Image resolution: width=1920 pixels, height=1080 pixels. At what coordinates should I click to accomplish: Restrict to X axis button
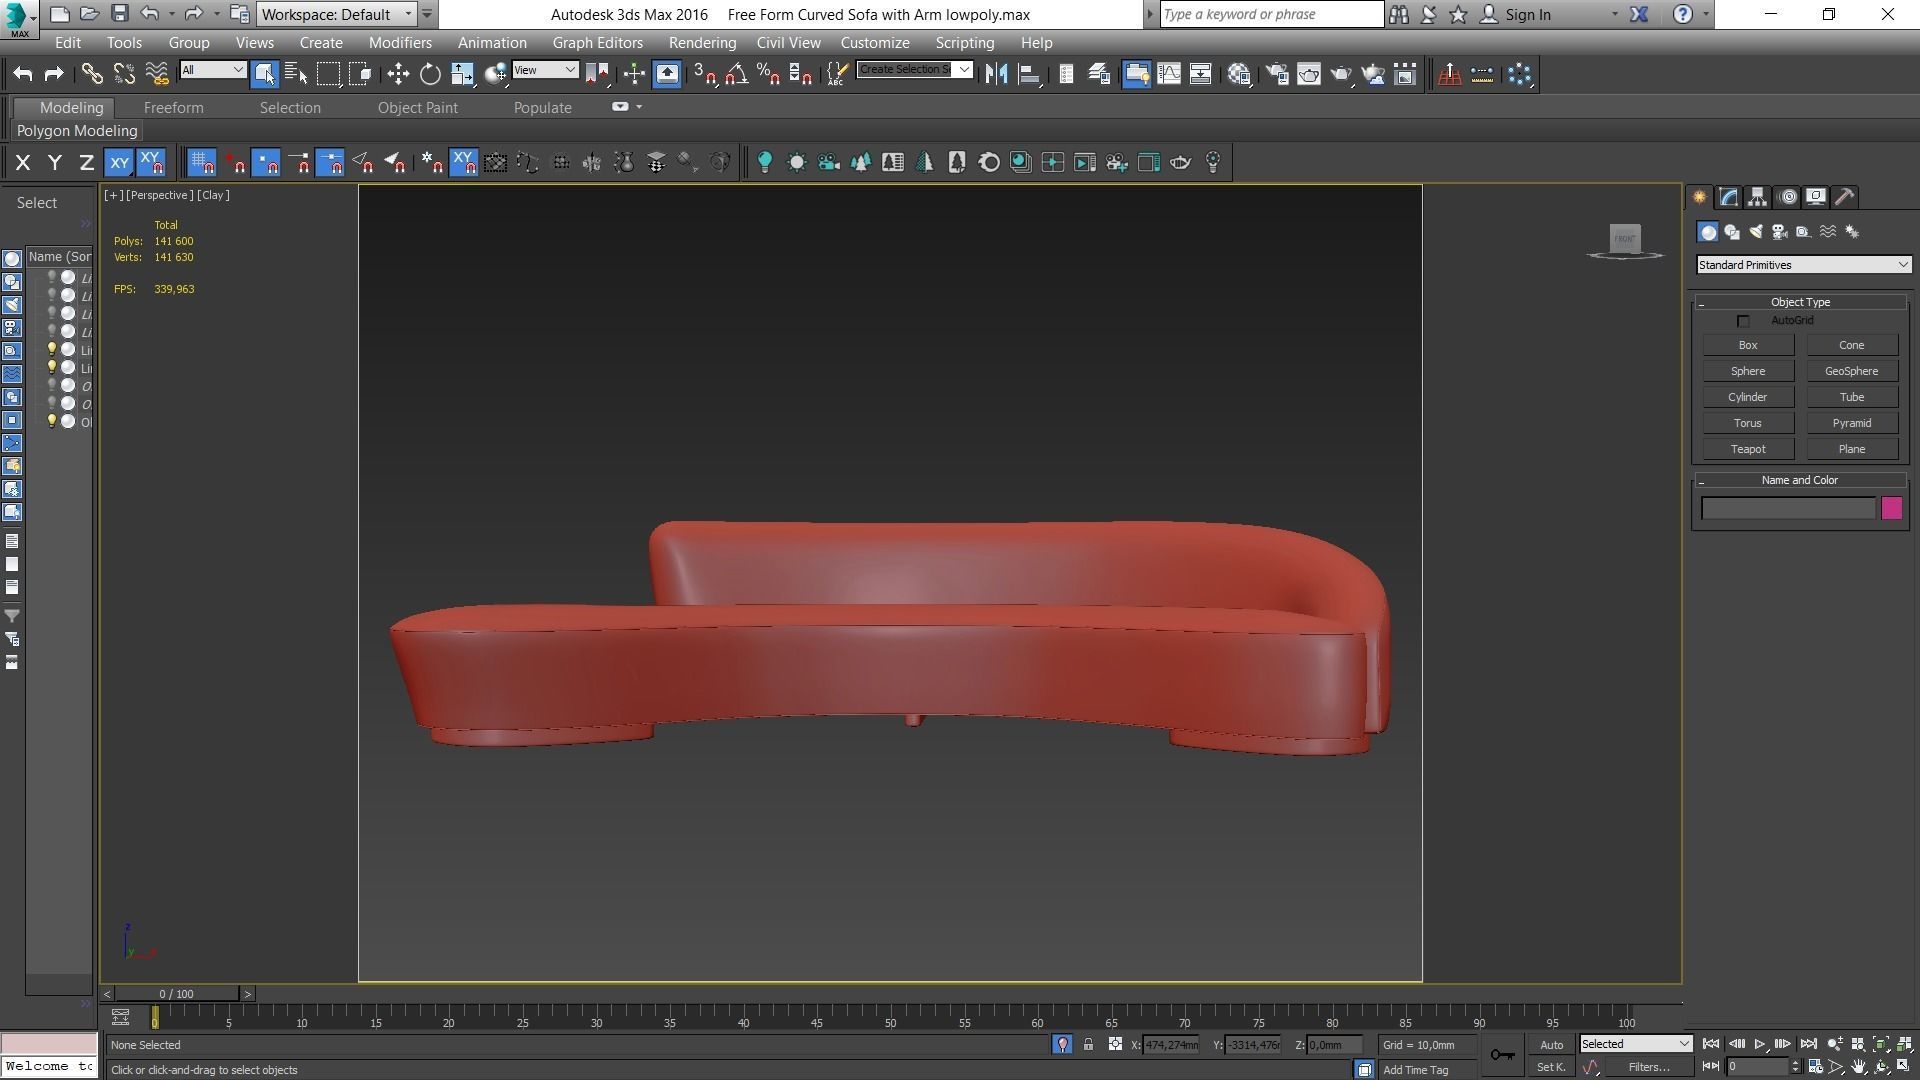point(23,162)
